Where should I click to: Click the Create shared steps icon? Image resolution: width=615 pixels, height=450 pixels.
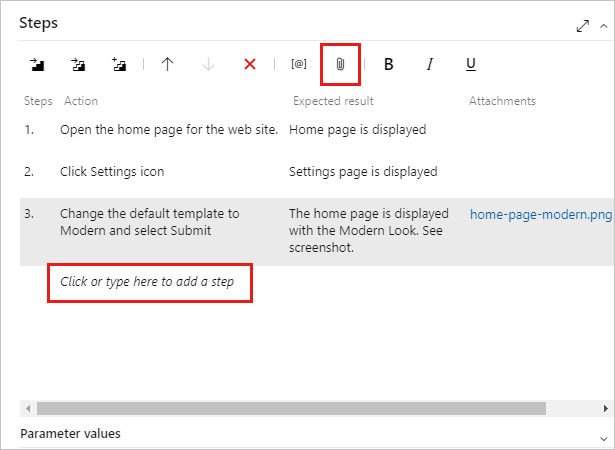(x=119, y=65)
